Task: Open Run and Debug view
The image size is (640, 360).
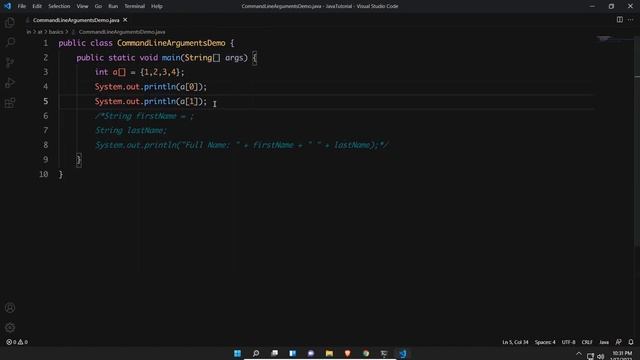Action: pyautogui.click(x=10, y=82)
